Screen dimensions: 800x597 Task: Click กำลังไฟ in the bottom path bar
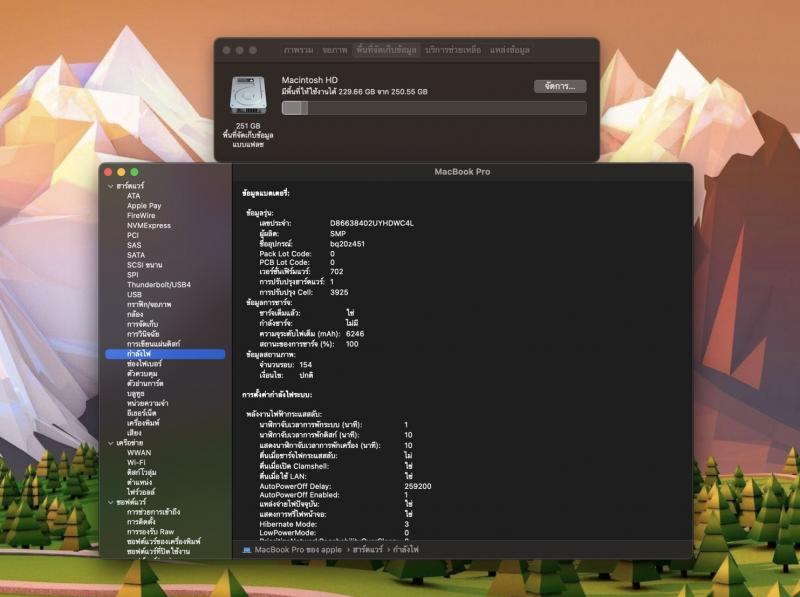406,550
